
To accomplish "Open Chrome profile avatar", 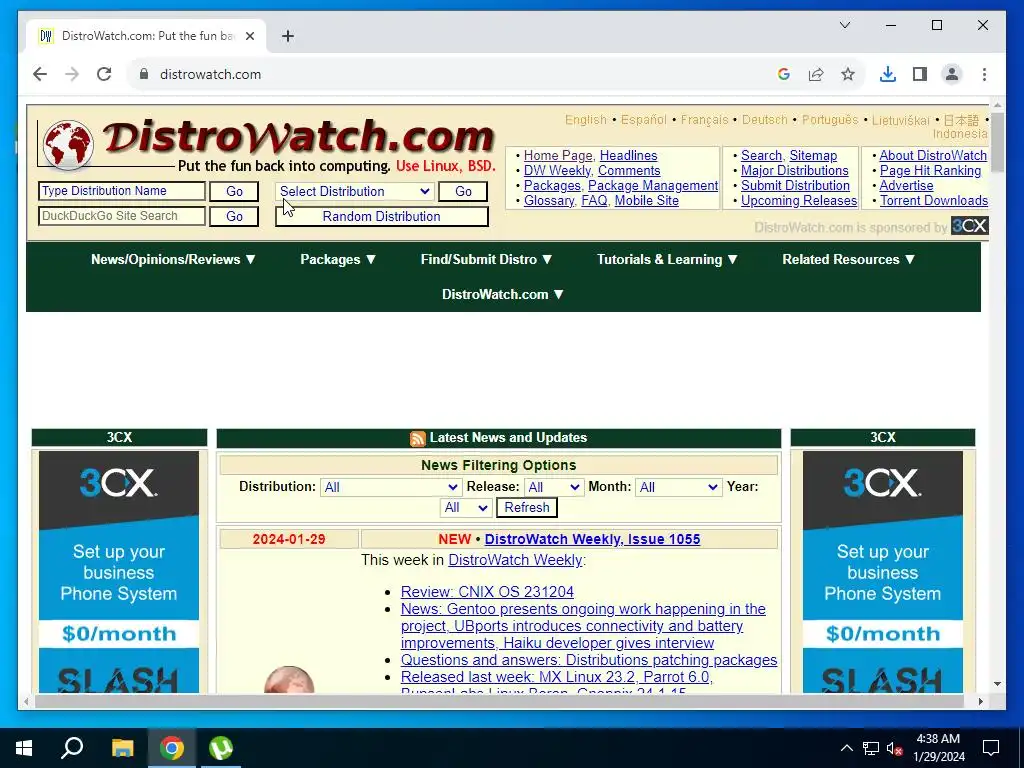I will click(x=952, y=74).
